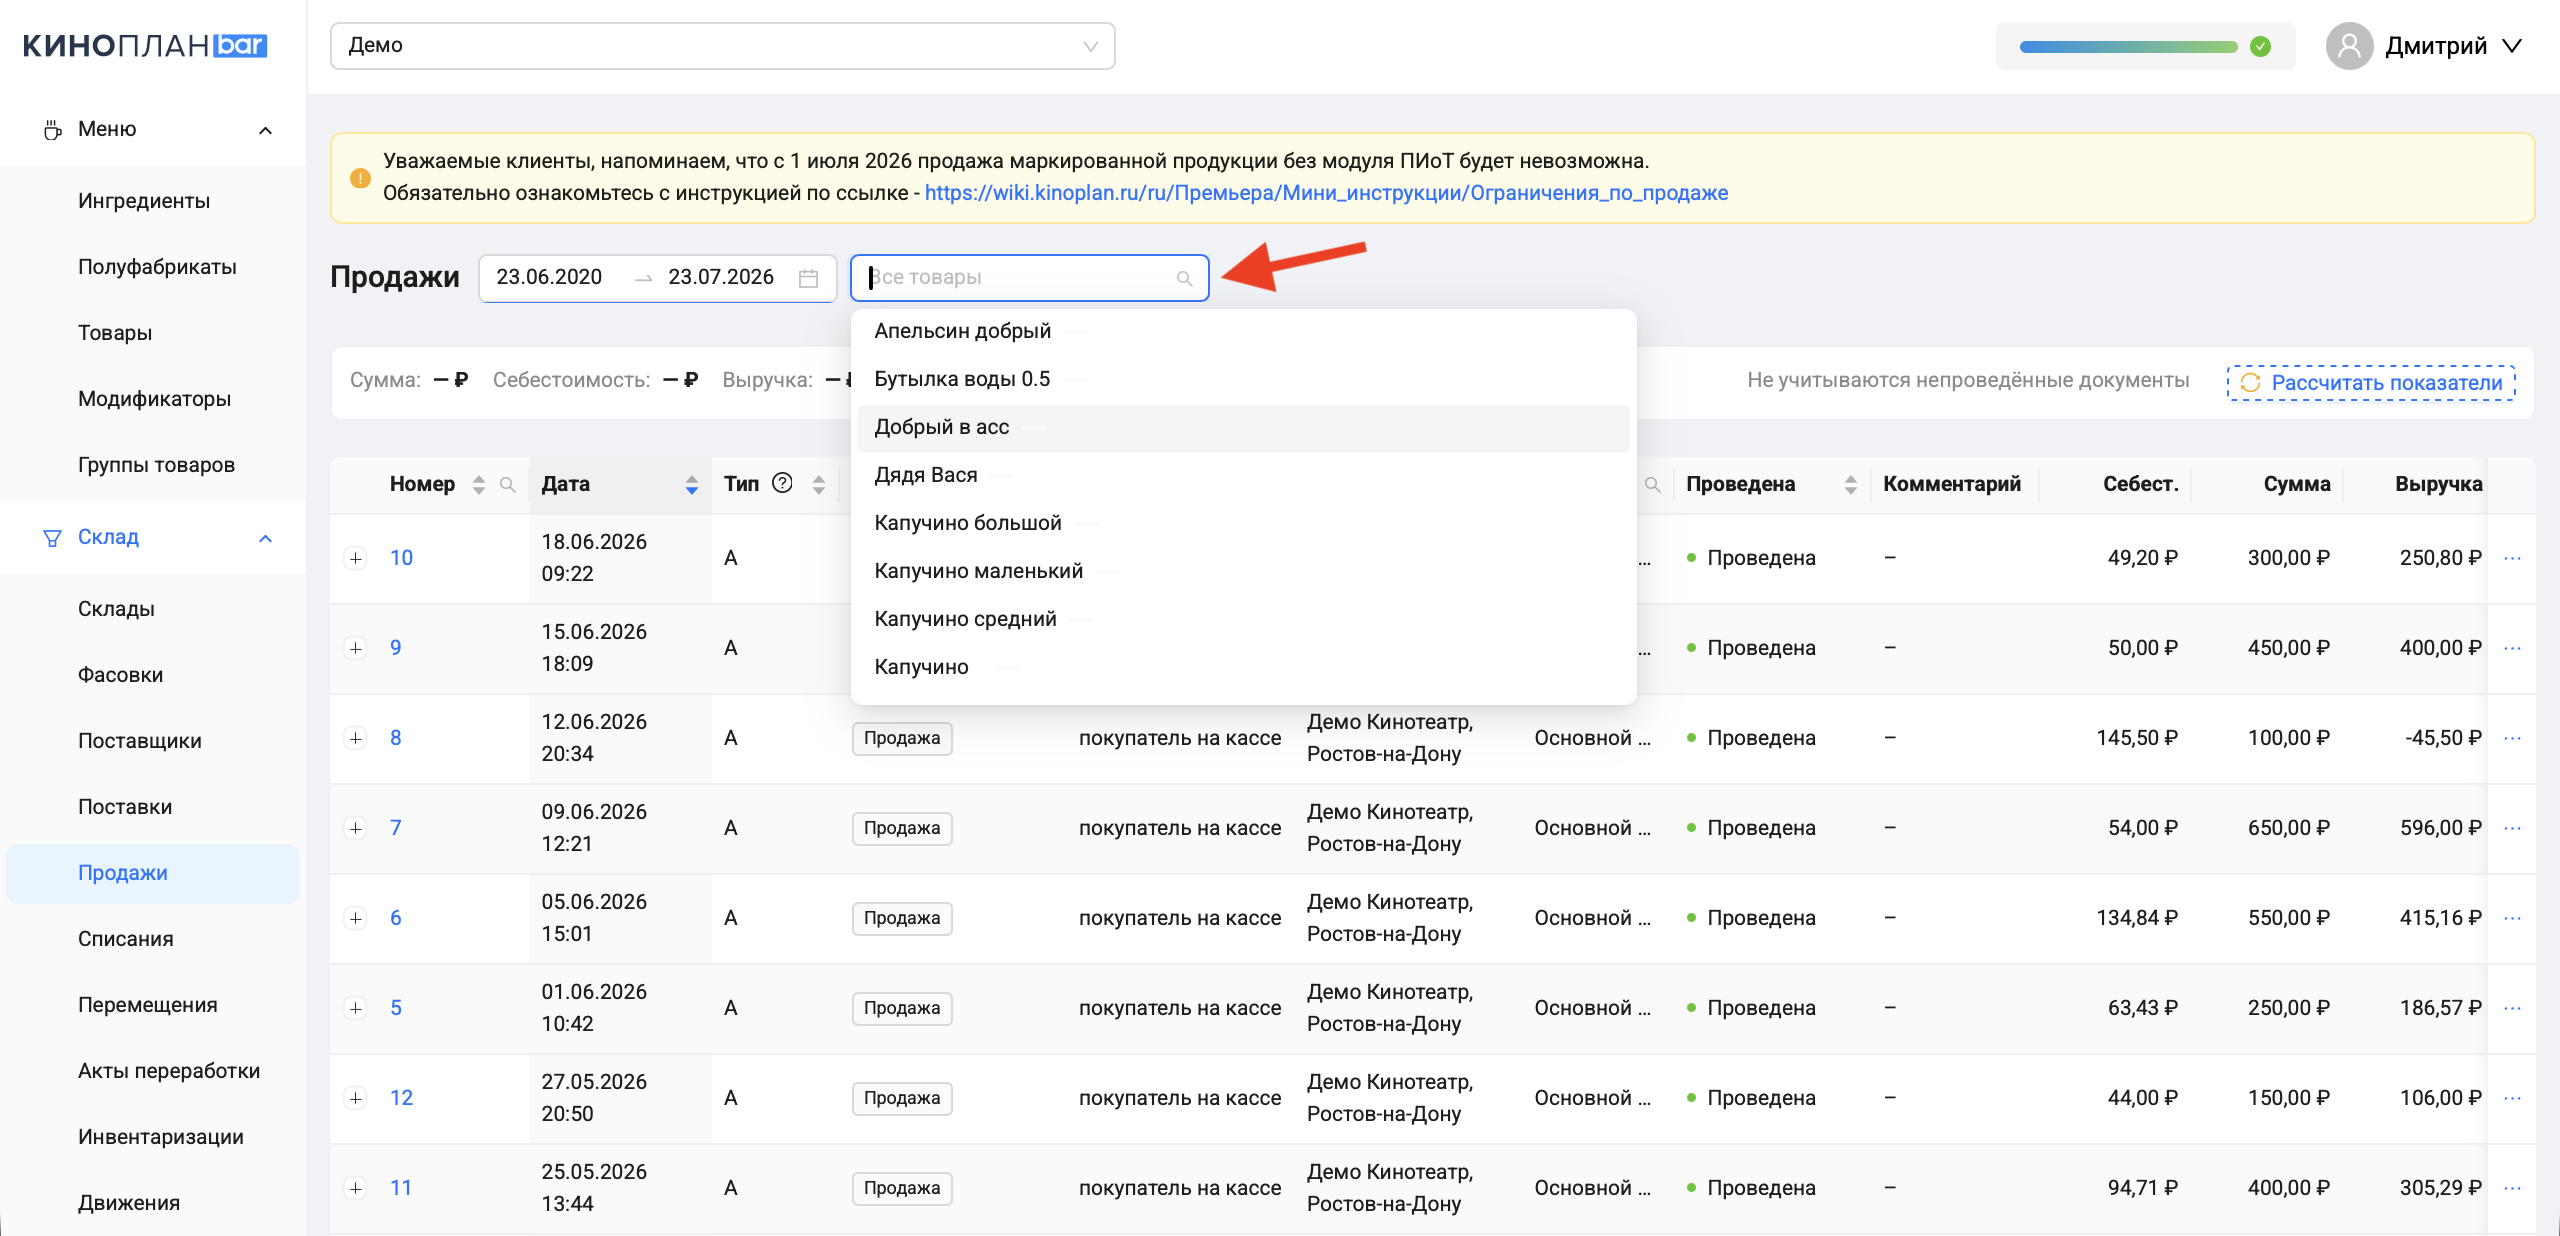
Task: Sort by Дата column arrows
Action: point(692,485)
